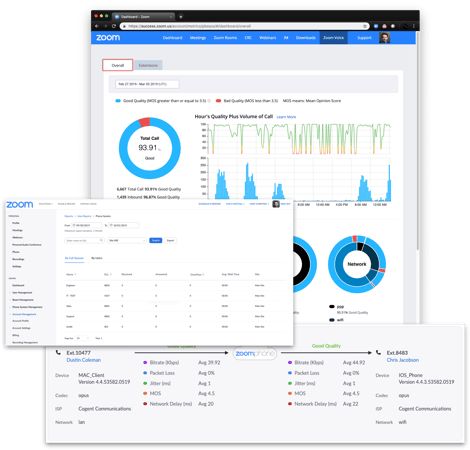470x450 pixels.
Task: Bookmark the page with the star icon
Action: point(365,26)
